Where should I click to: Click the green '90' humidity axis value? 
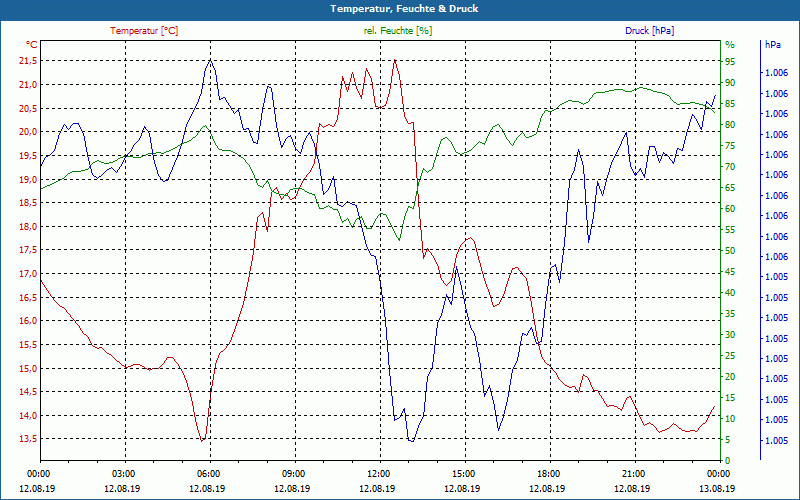coord(730,83)
